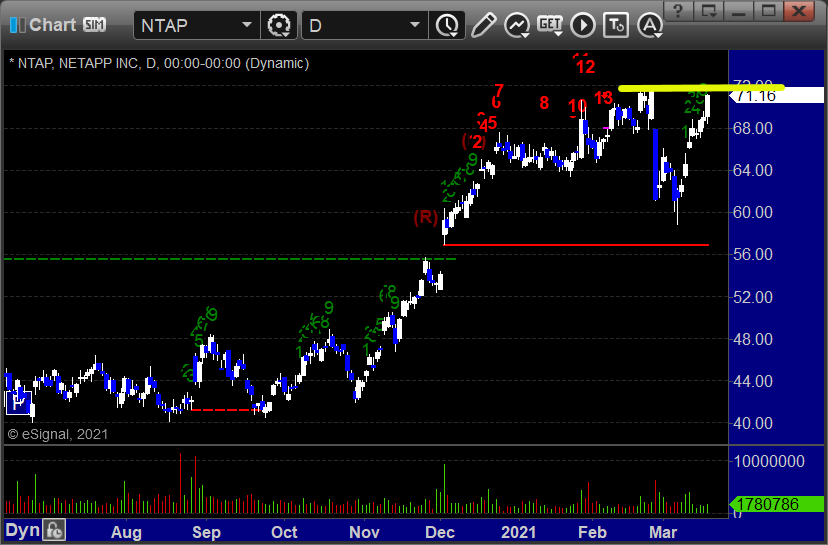Open the circled A alerts icon

tap(650, 25)
